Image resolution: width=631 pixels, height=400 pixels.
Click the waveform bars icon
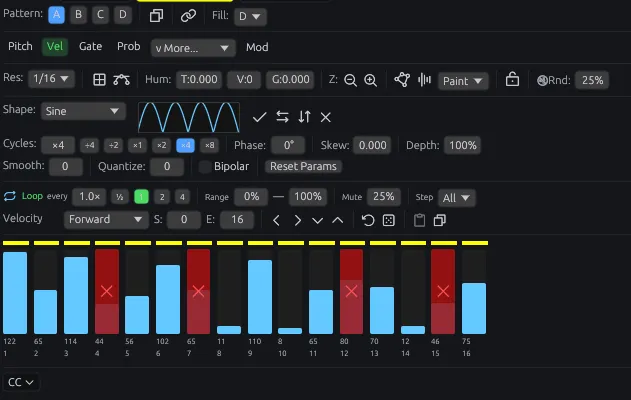(424, 80)
